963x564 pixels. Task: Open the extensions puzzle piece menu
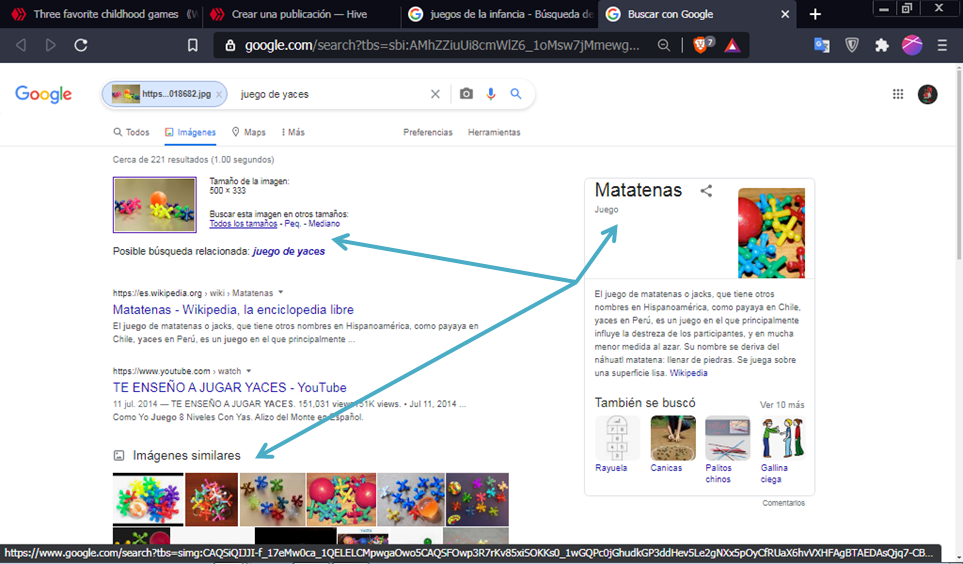(x=882, y=45)
